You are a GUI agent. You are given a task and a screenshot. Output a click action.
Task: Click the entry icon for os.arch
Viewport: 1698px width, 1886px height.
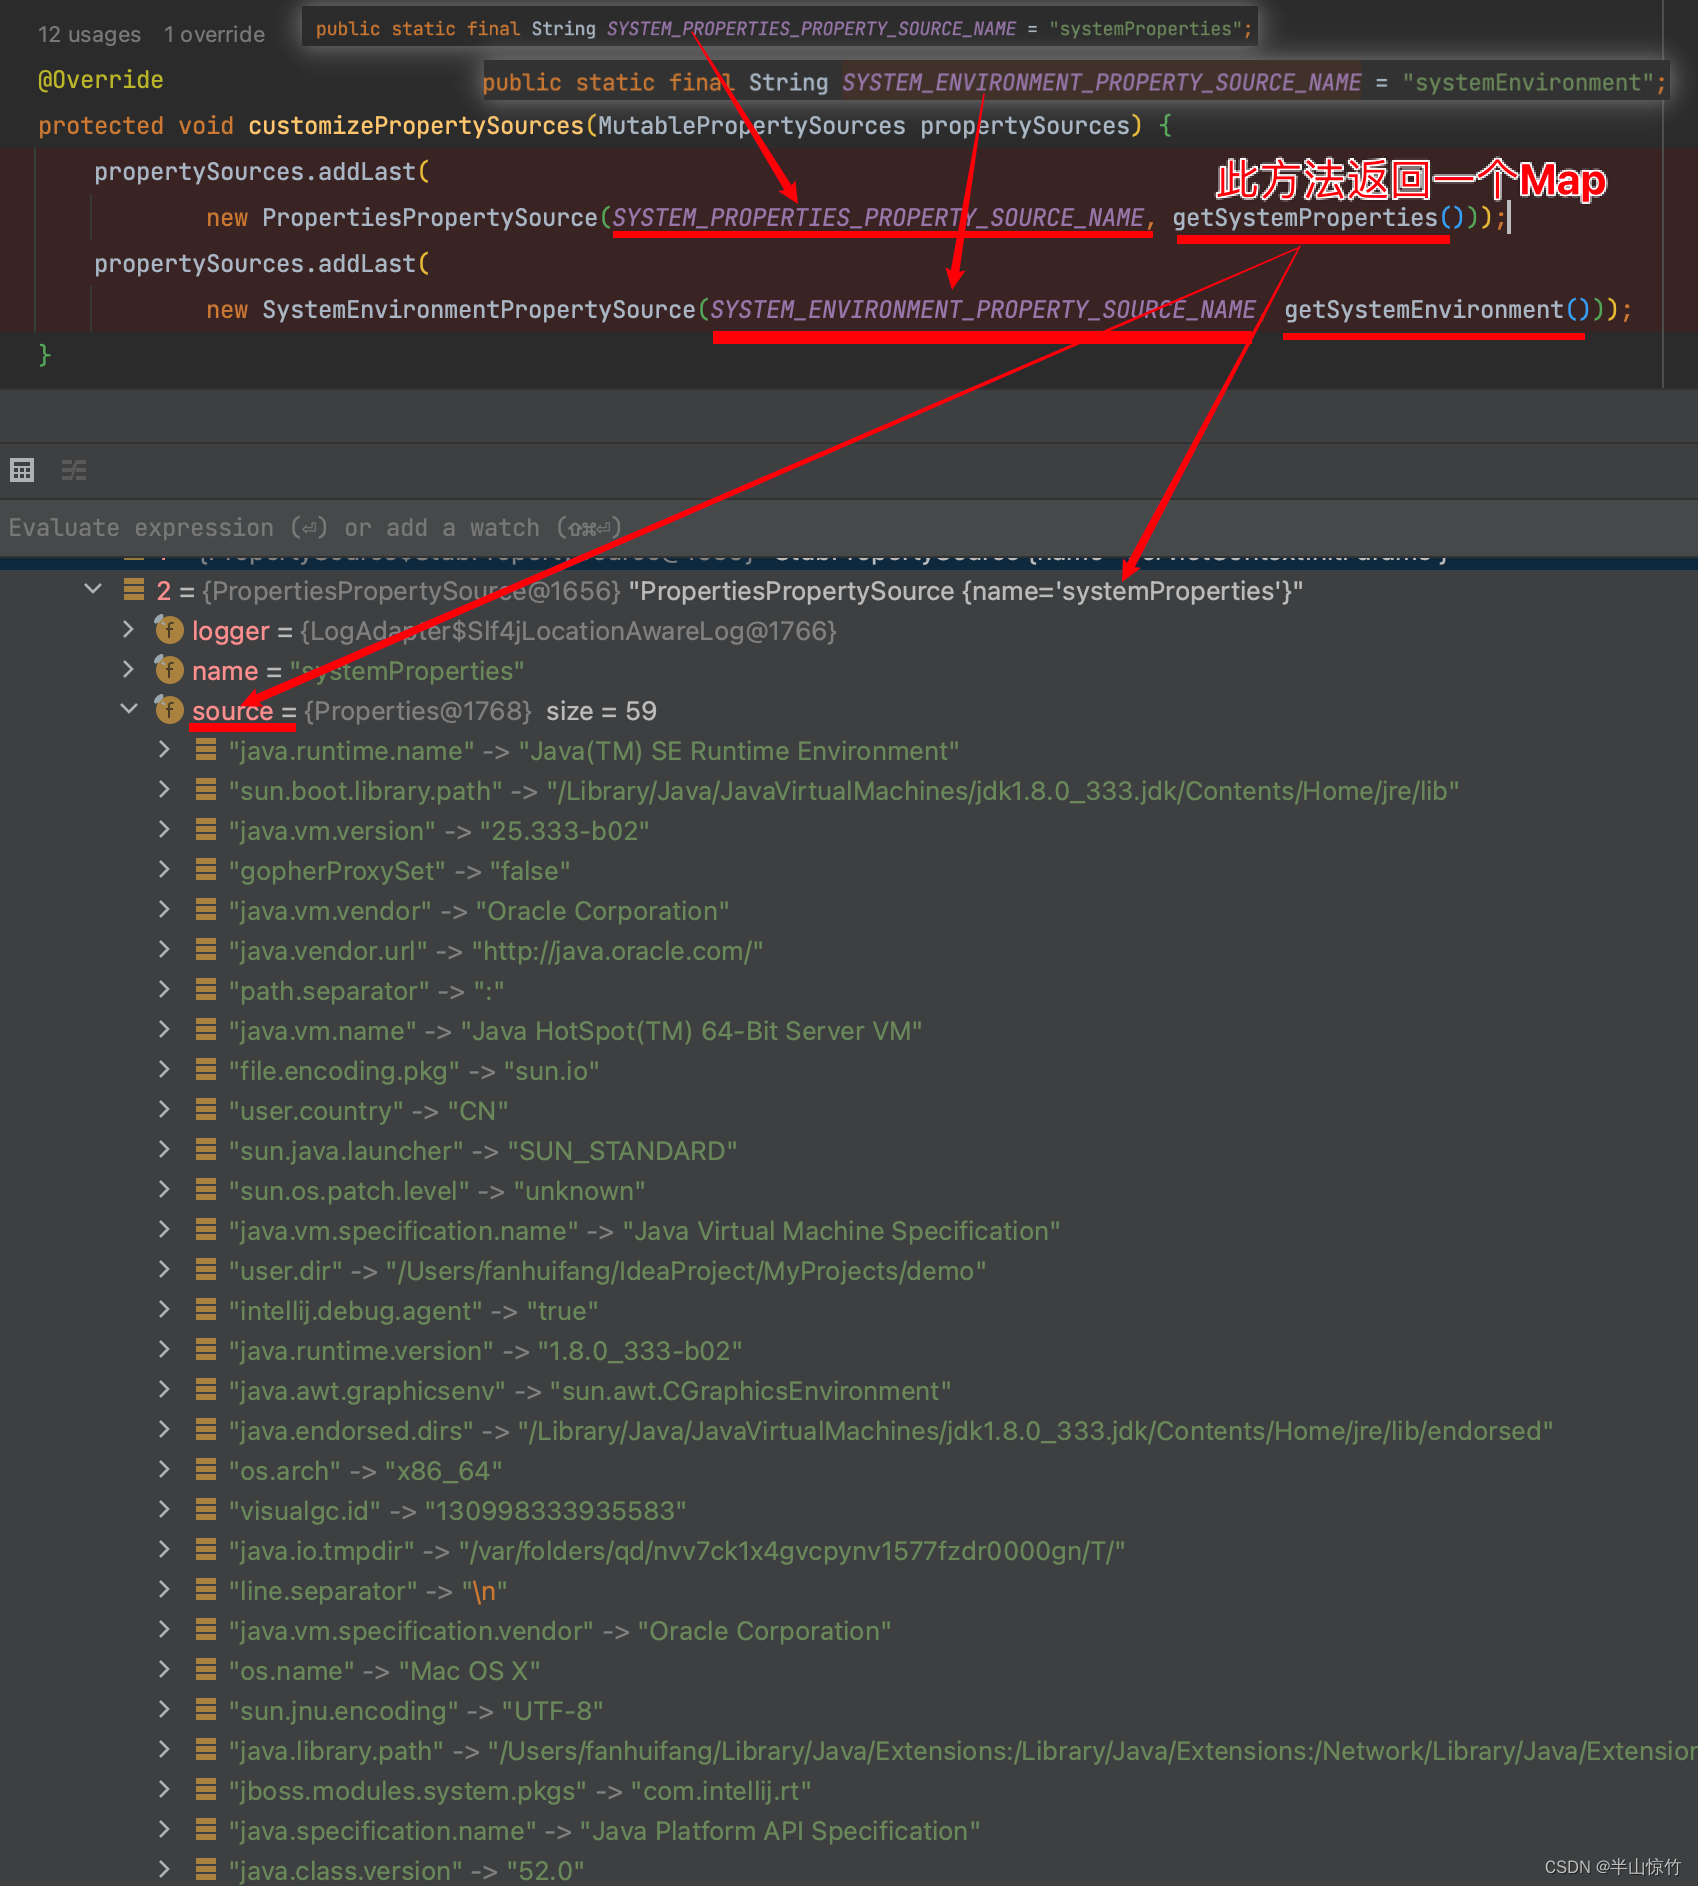[x=206, y=1470]
